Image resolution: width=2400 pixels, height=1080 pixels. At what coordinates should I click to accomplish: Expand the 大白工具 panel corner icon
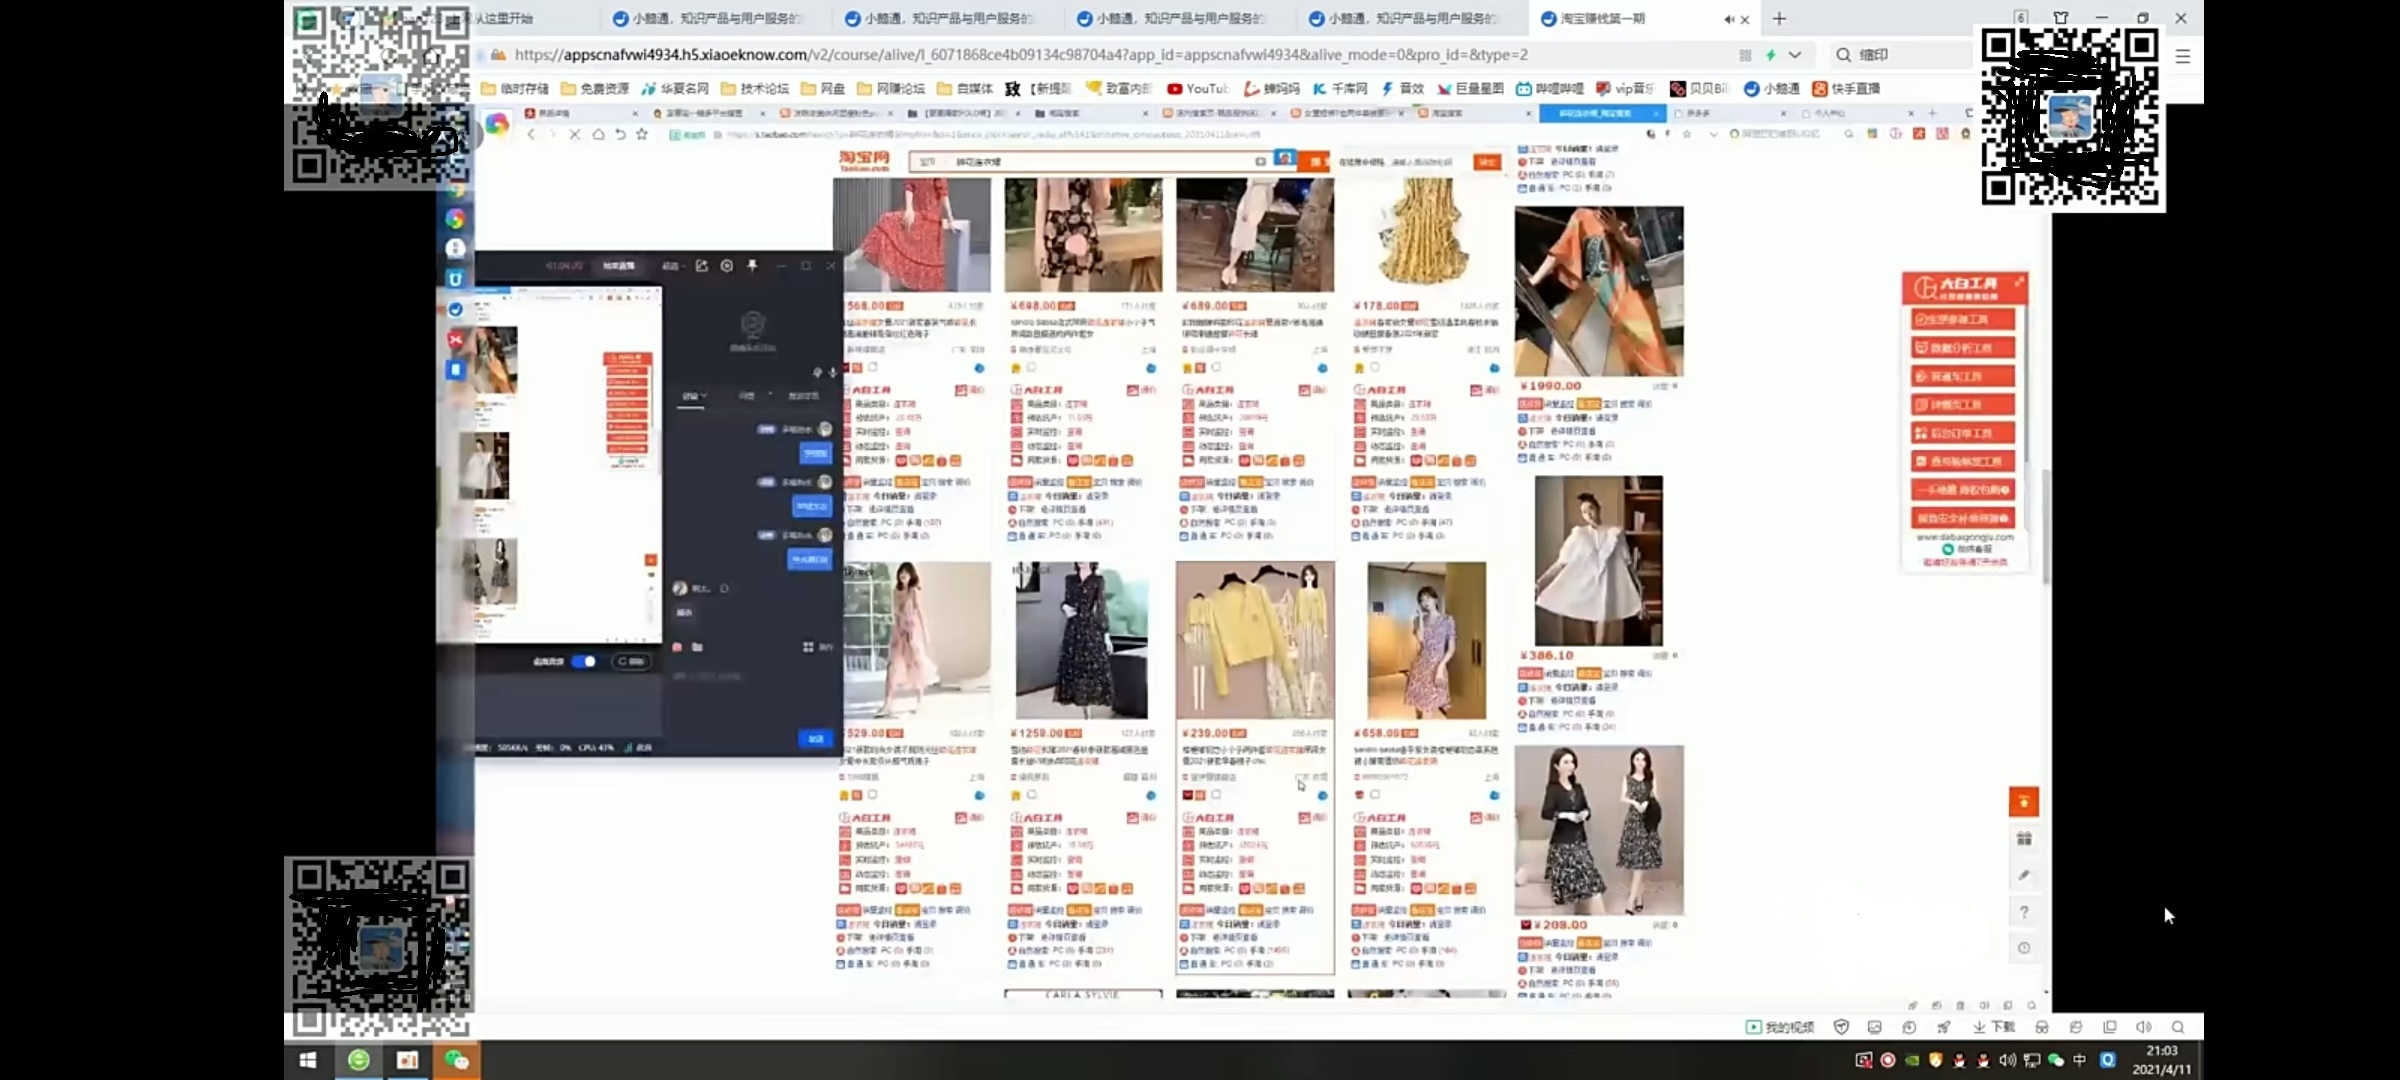pyautogui.click(x=2019, y=282)
